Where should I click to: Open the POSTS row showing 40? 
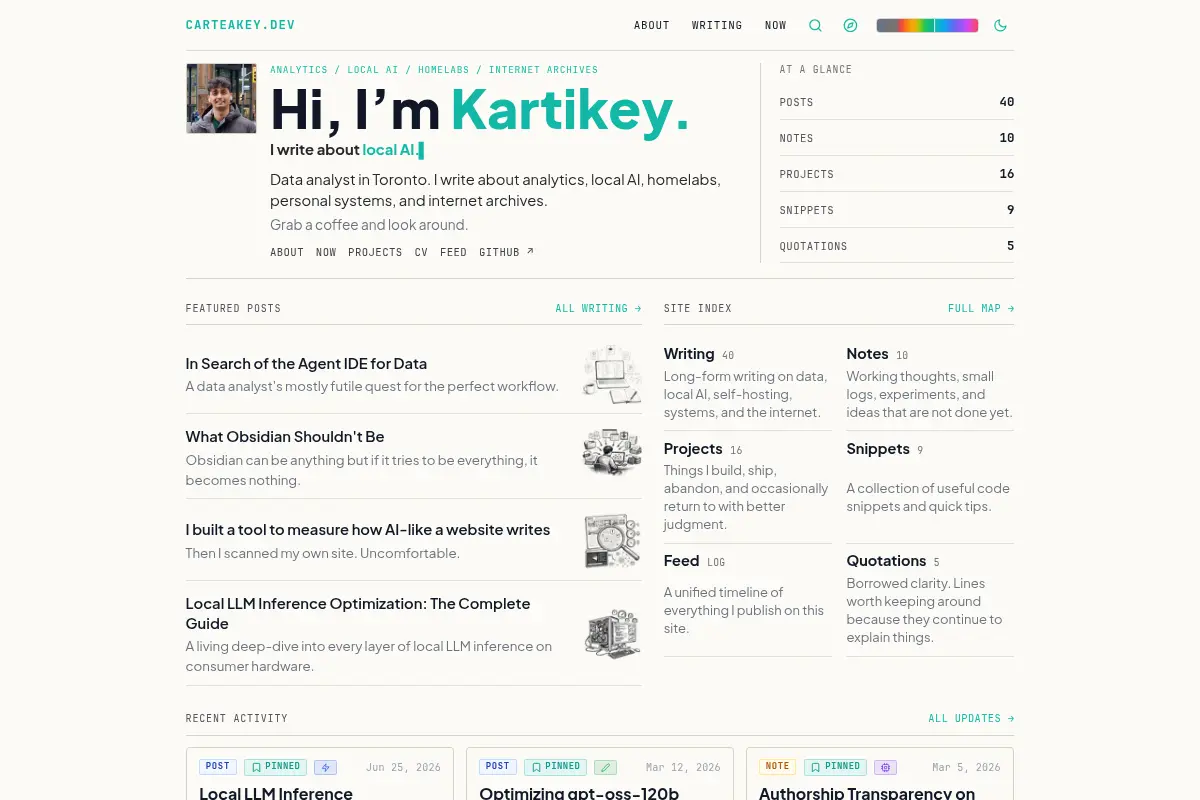point(897,102)
